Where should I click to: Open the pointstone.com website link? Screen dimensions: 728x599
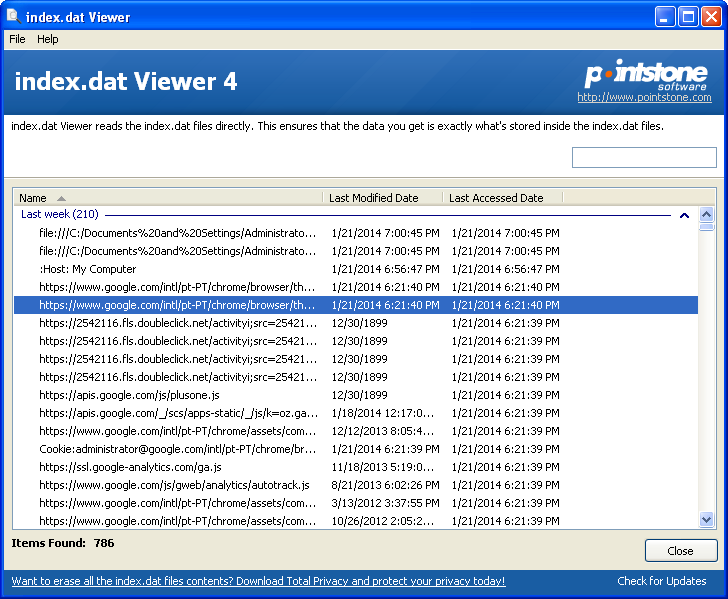644,98
